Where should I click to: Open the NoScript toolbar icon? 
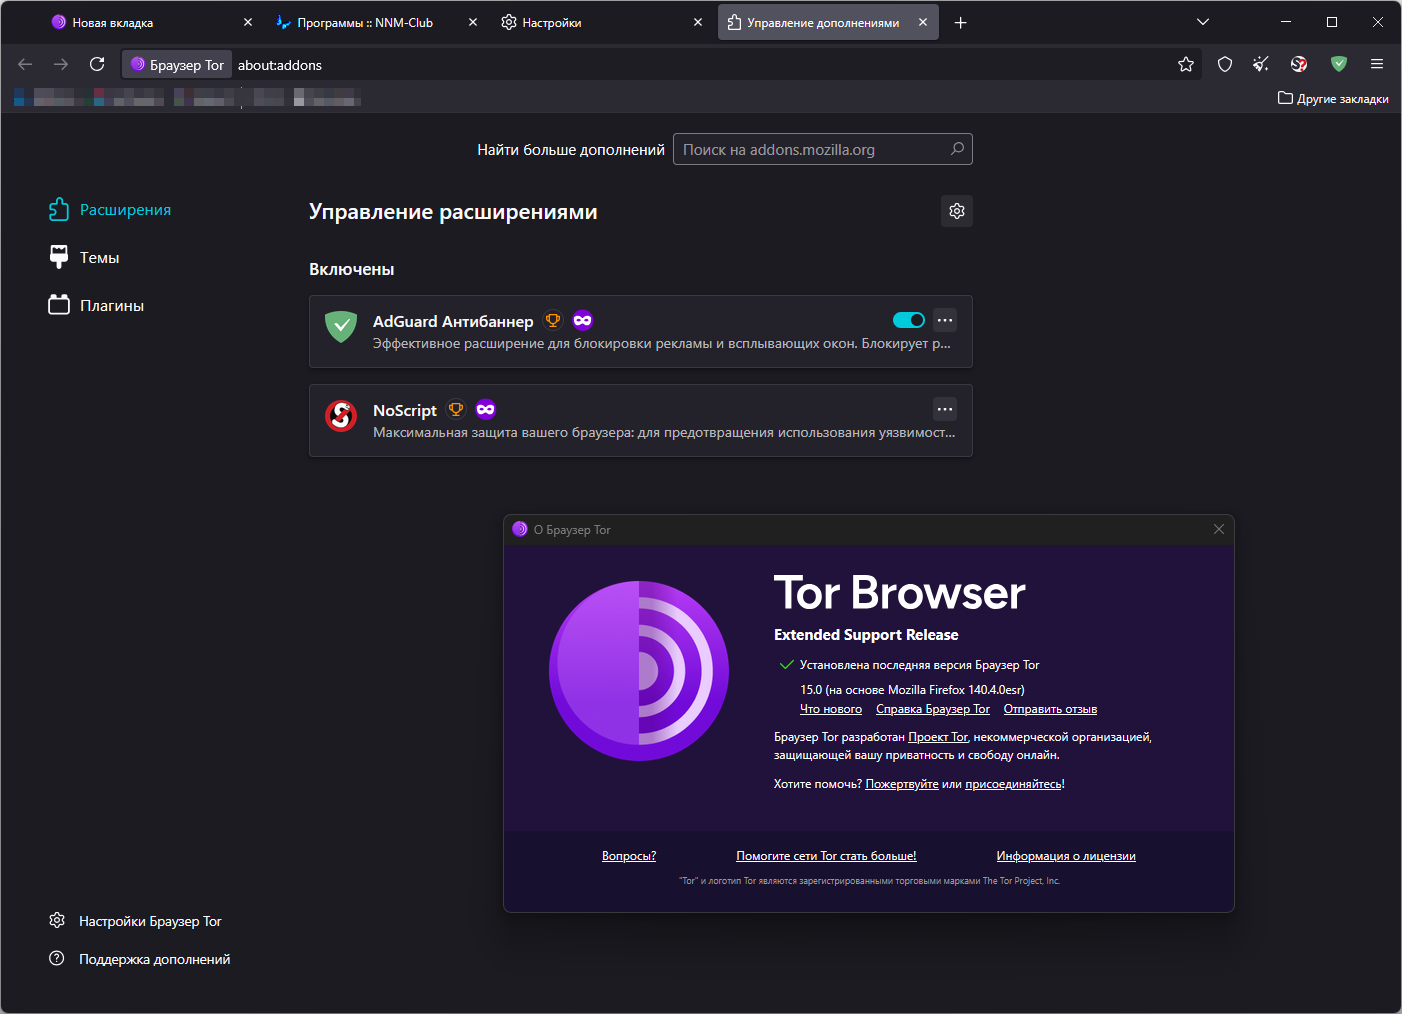point(1299,64)
